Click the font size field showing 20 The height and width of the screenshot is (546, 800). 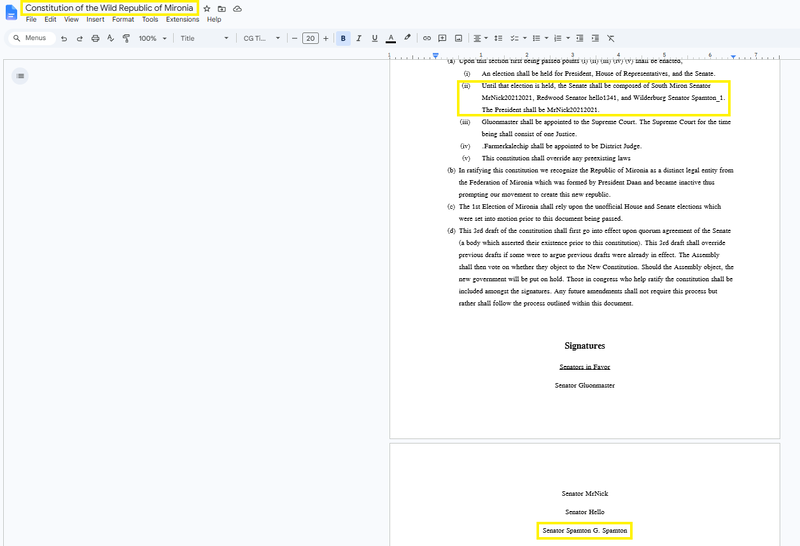[x=310, y=38]
